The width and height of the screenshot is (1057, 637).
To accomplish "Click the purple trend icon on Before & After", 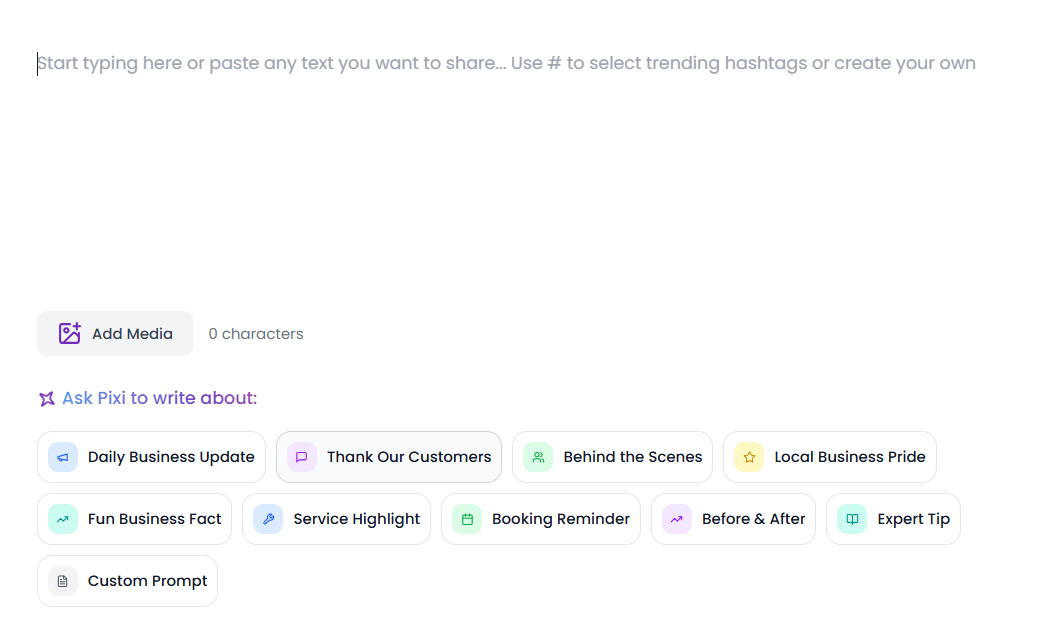I will (x=677, y=519).
